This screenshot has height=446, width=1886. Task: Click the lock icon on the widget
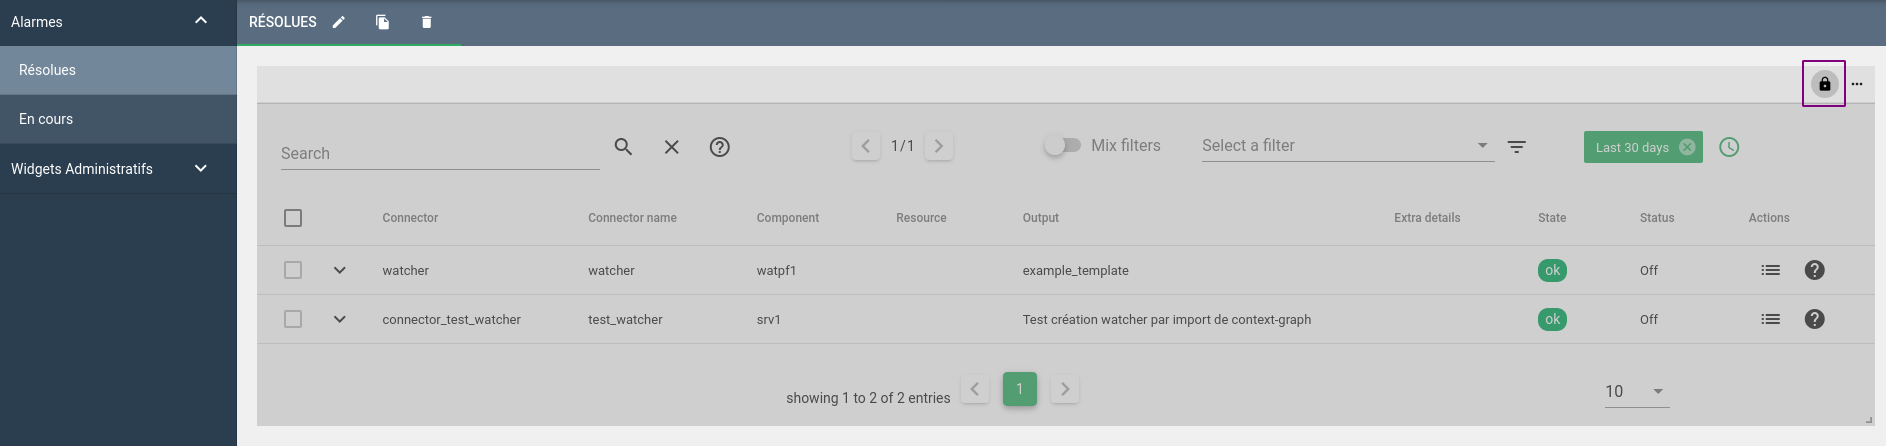click(1824, 84)
